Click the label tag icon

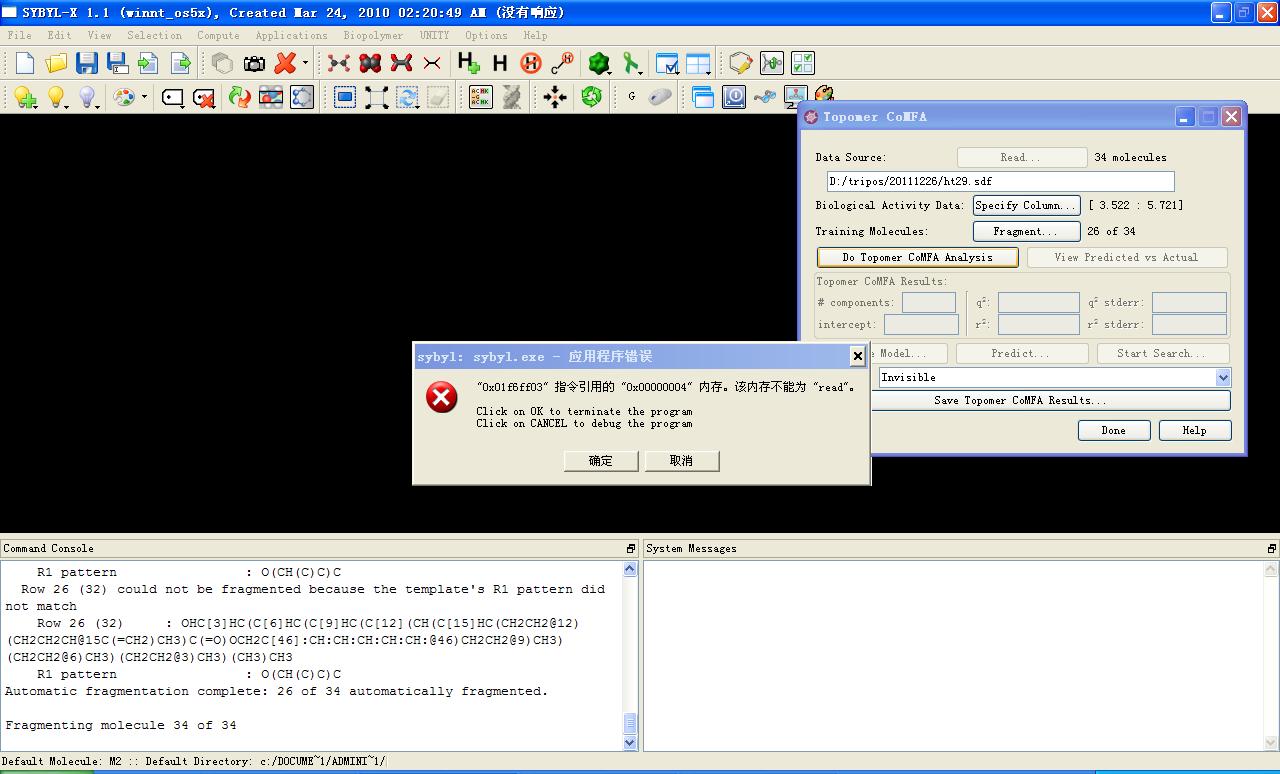click(173, 97)
